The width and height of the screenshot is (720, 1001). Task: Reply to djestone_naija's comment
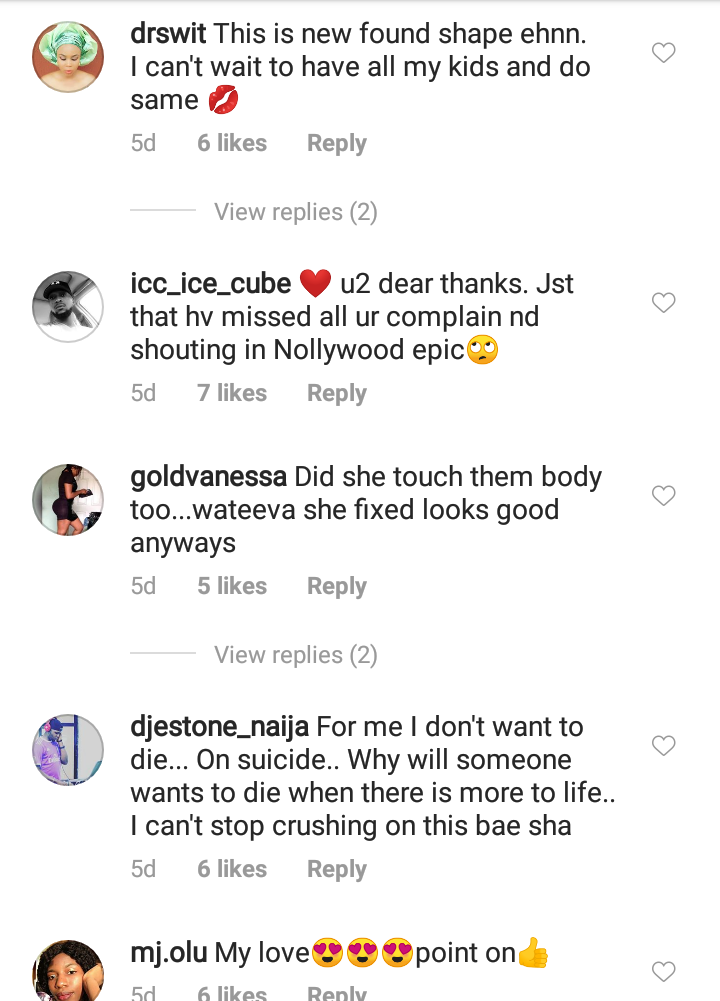pyautogui.click(x=336, y=869)
